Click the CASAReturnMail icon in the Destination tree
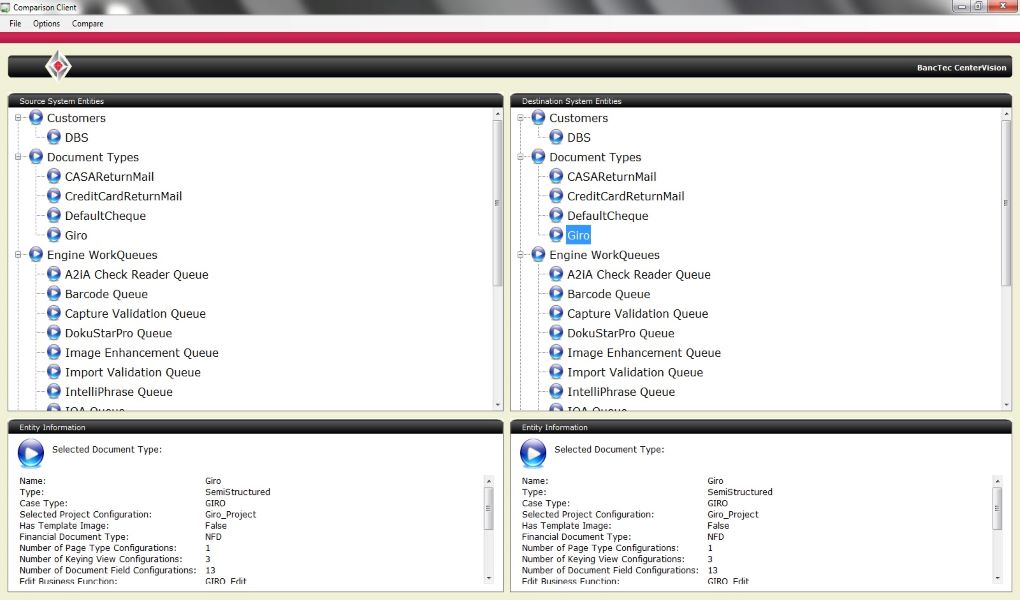 [556, 176]
